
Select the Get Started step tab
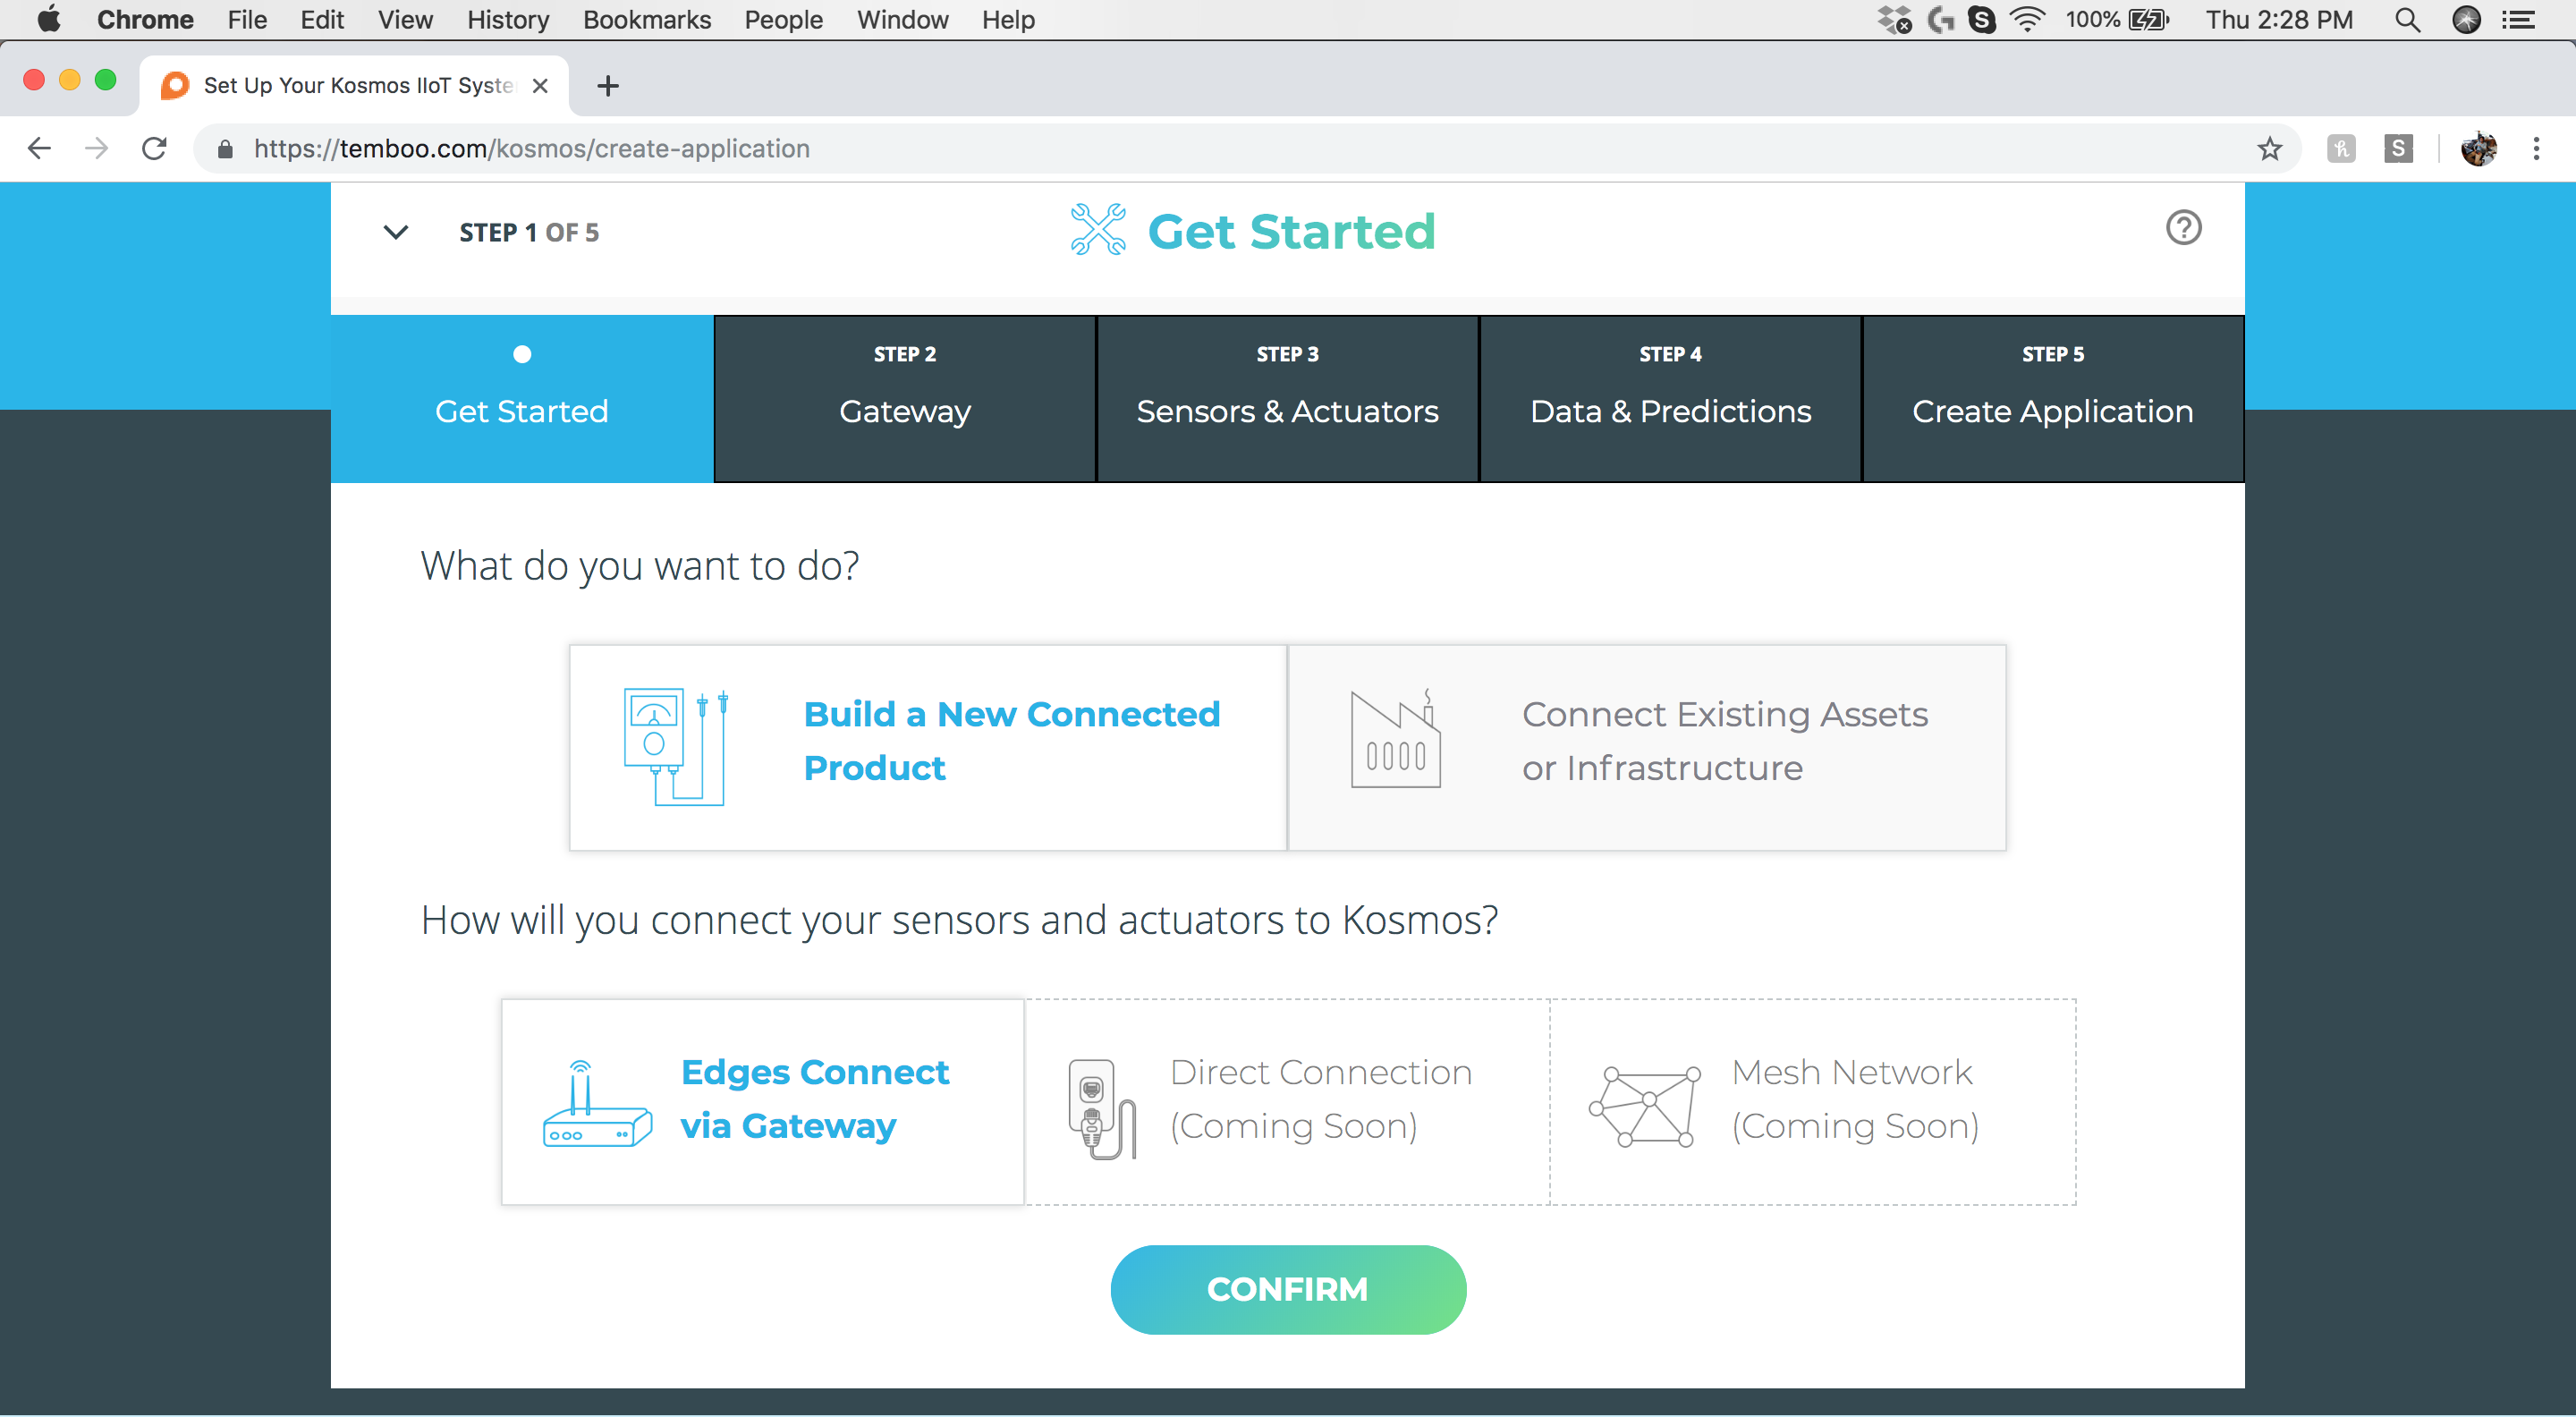pyautogui.click(x=522, y=398)
